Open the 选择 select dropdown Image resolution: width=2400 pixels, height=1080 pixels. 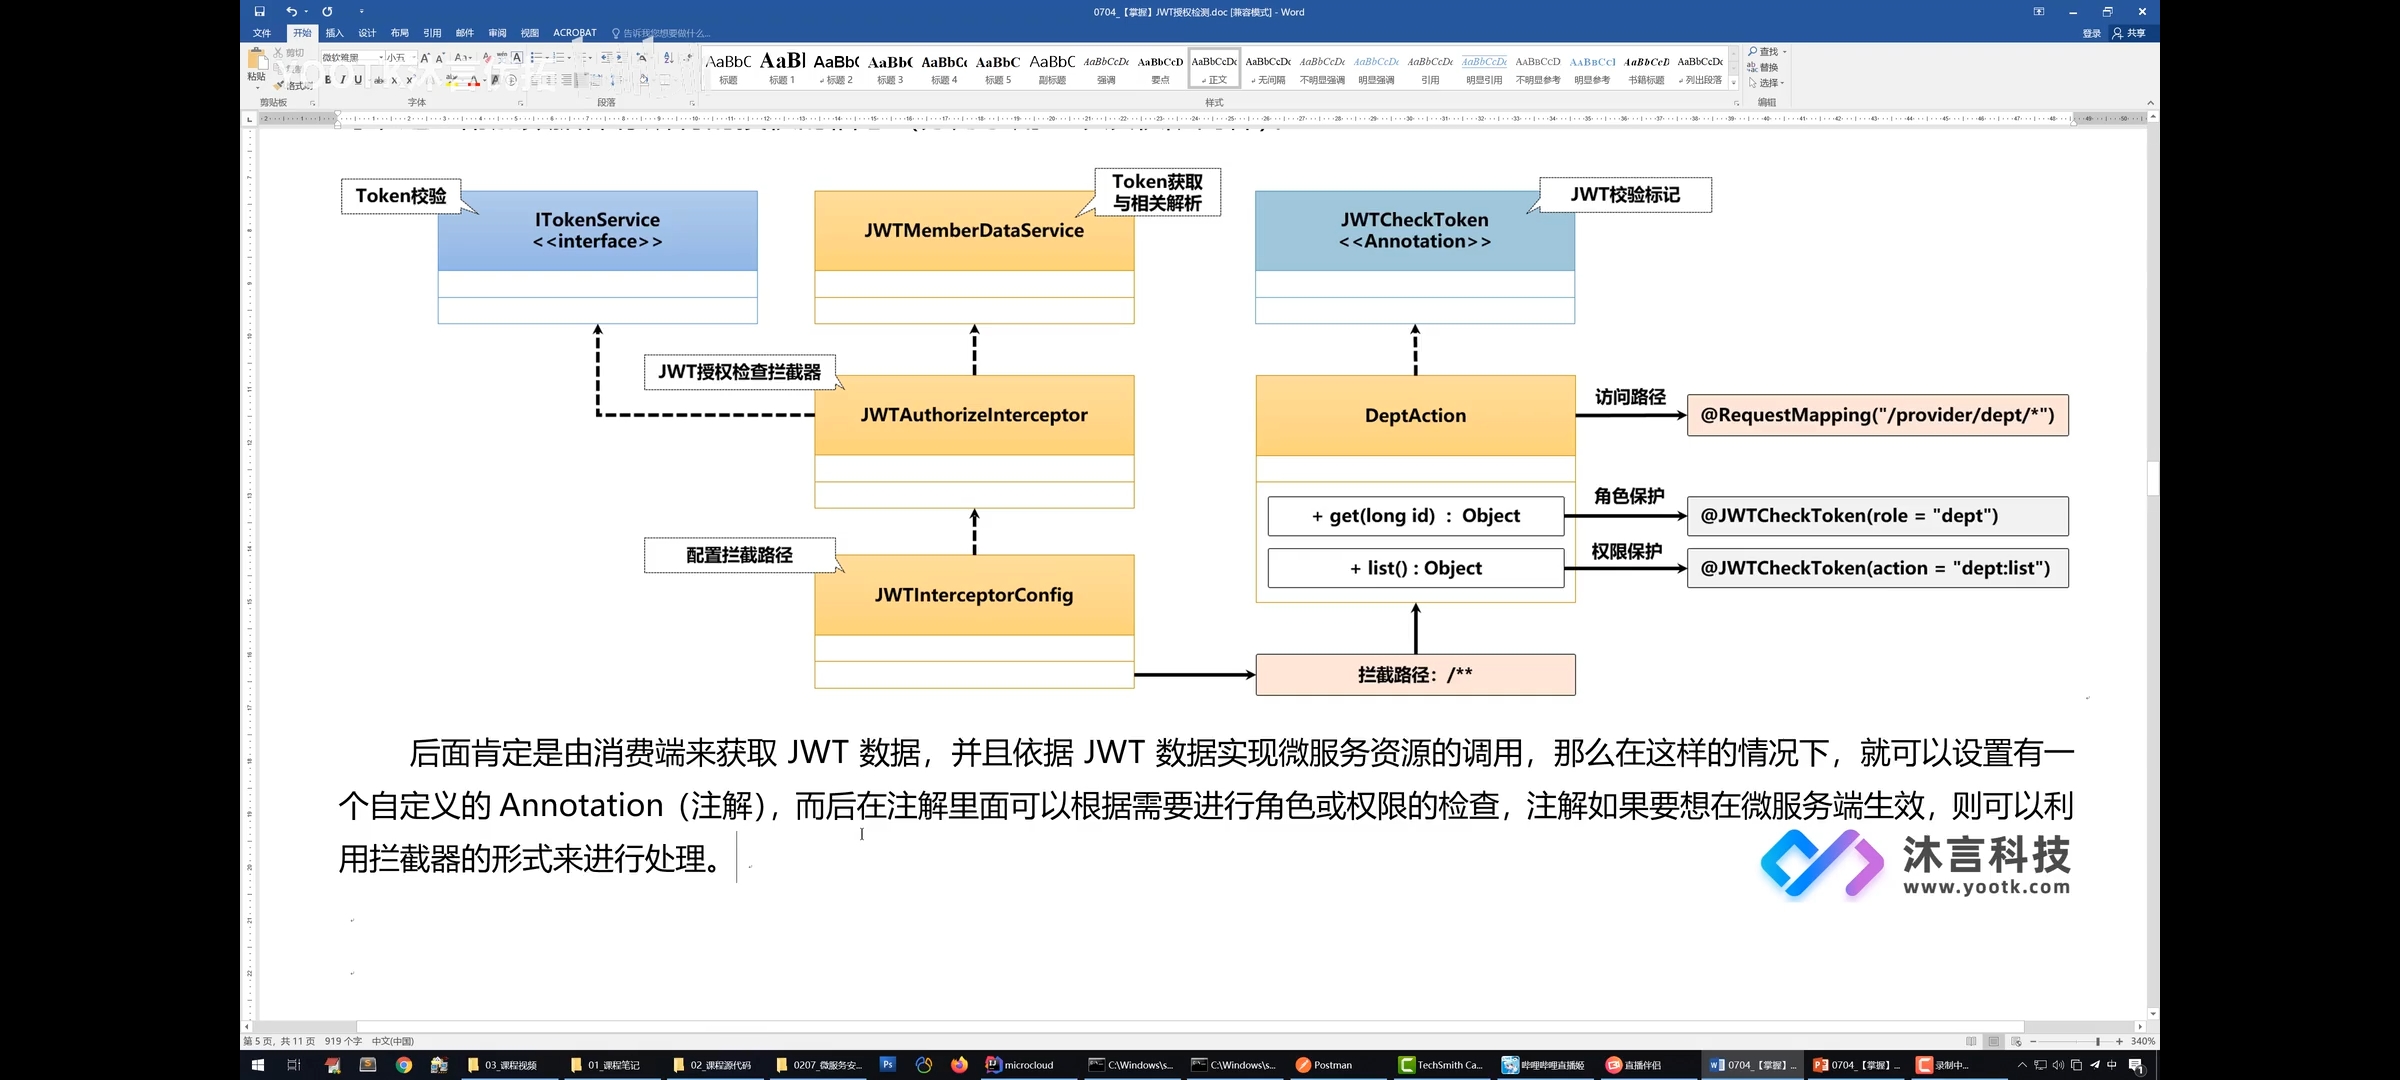[x=1766, y=83]
